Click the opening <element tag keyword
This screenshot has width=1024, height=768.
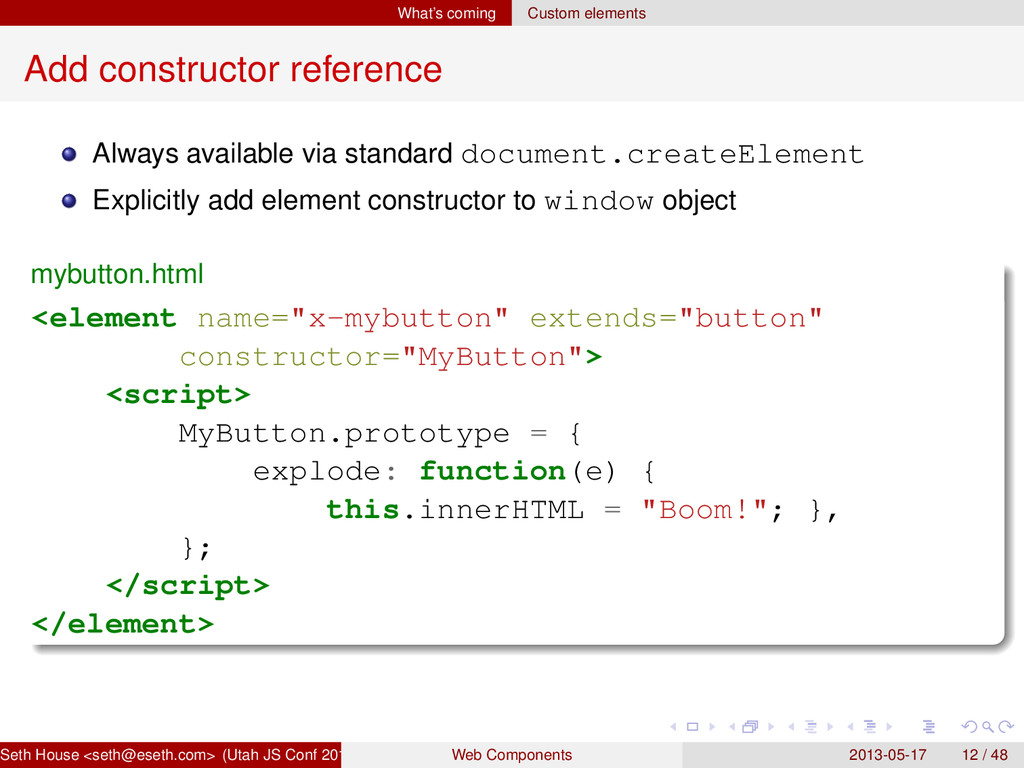pos(104,319)
